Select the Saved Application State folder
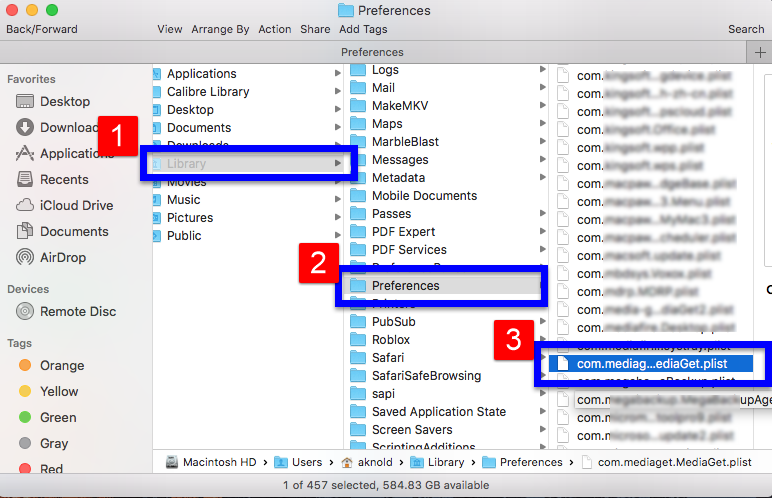Viewport: 772px width, 498px height. coord(438,412)
